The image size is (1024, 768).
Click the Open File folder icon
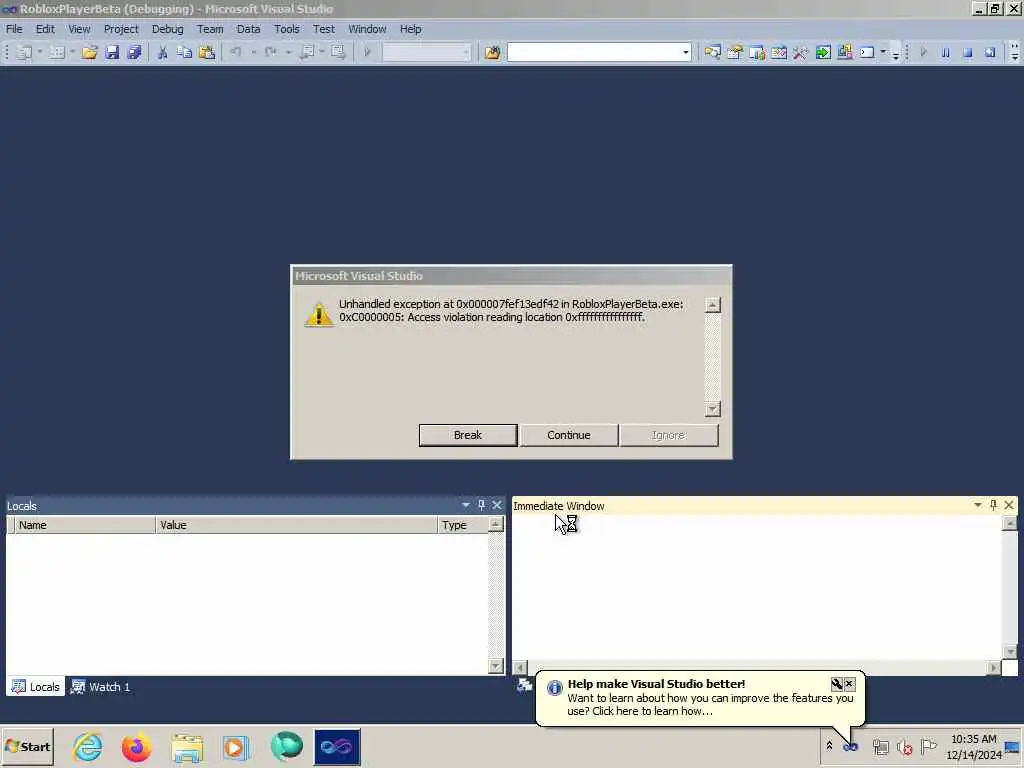pyautogui.click(x=89, y=52)
